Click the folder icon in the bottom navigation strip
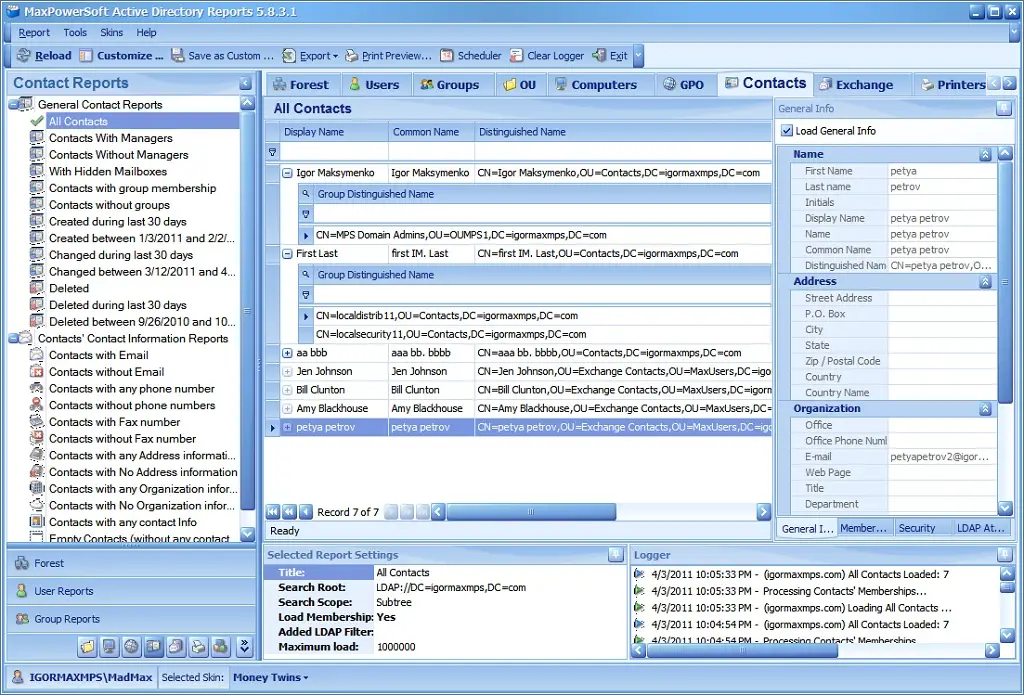The image size is (1024, 695). point(87,647)
